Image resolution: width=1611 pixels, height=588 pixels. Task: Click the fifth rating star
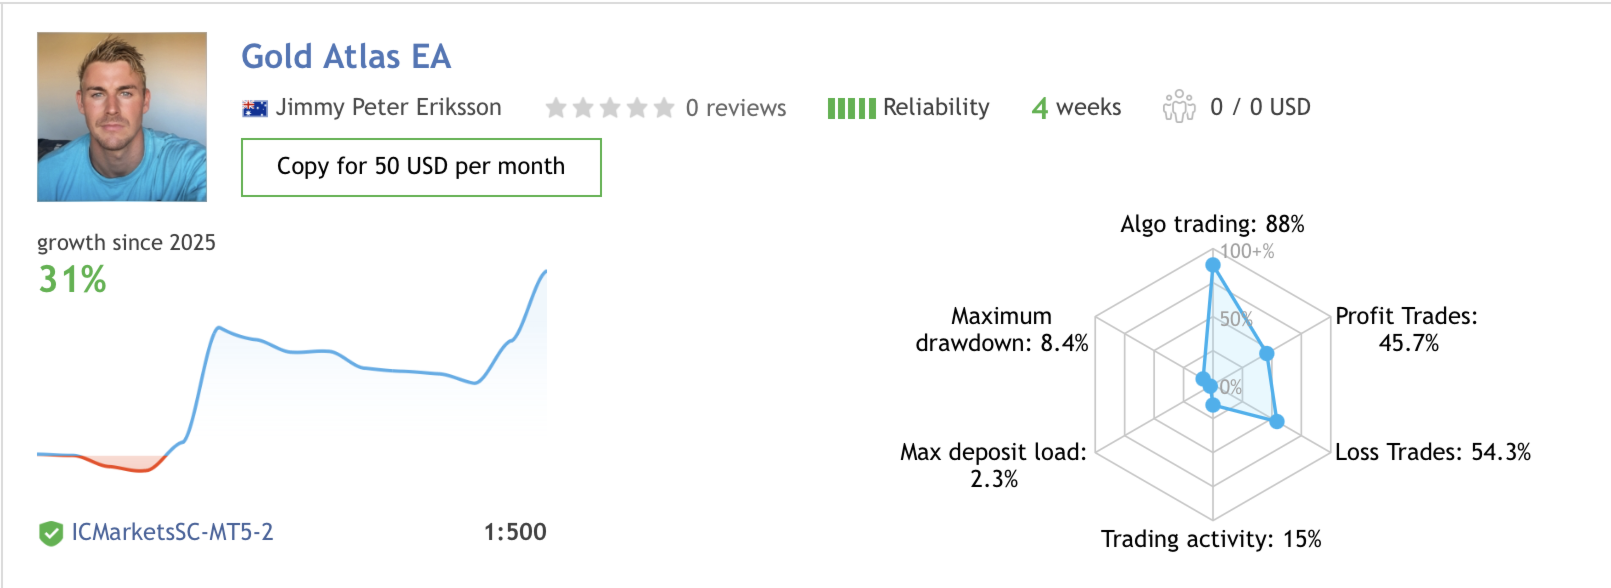pos(661,107)
